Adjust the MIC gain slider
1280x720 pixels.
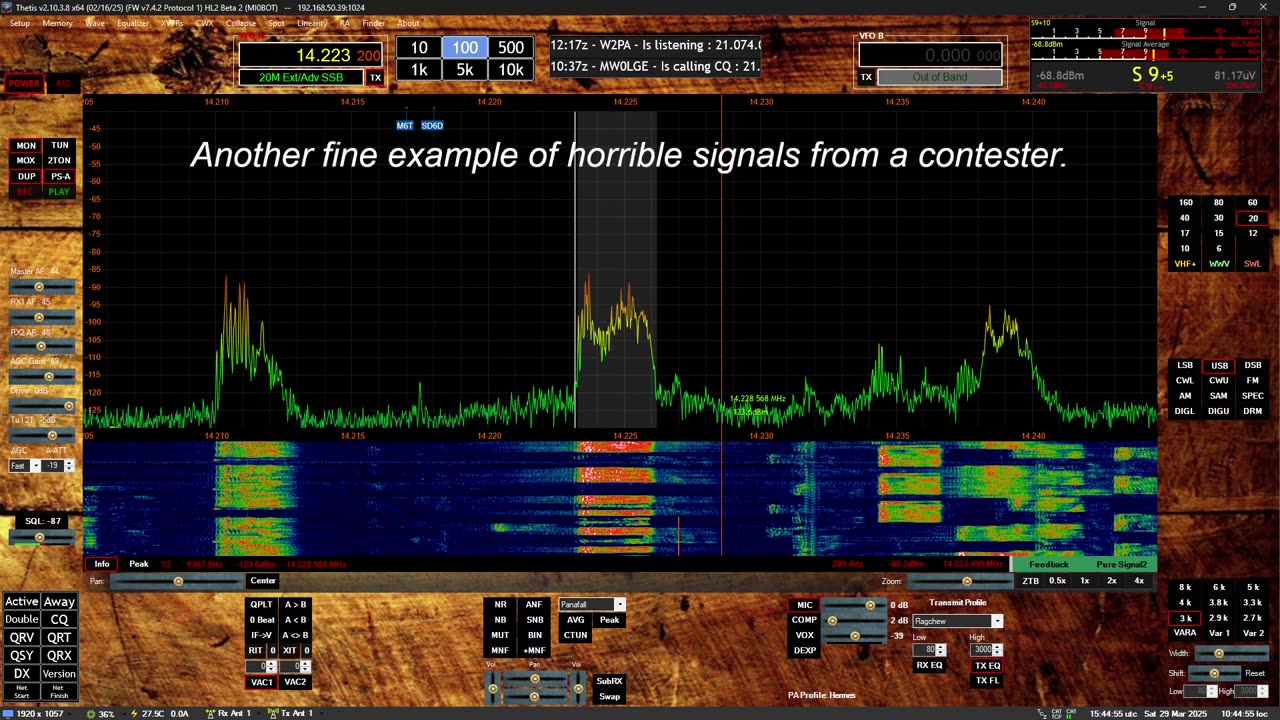coord(853,605)
